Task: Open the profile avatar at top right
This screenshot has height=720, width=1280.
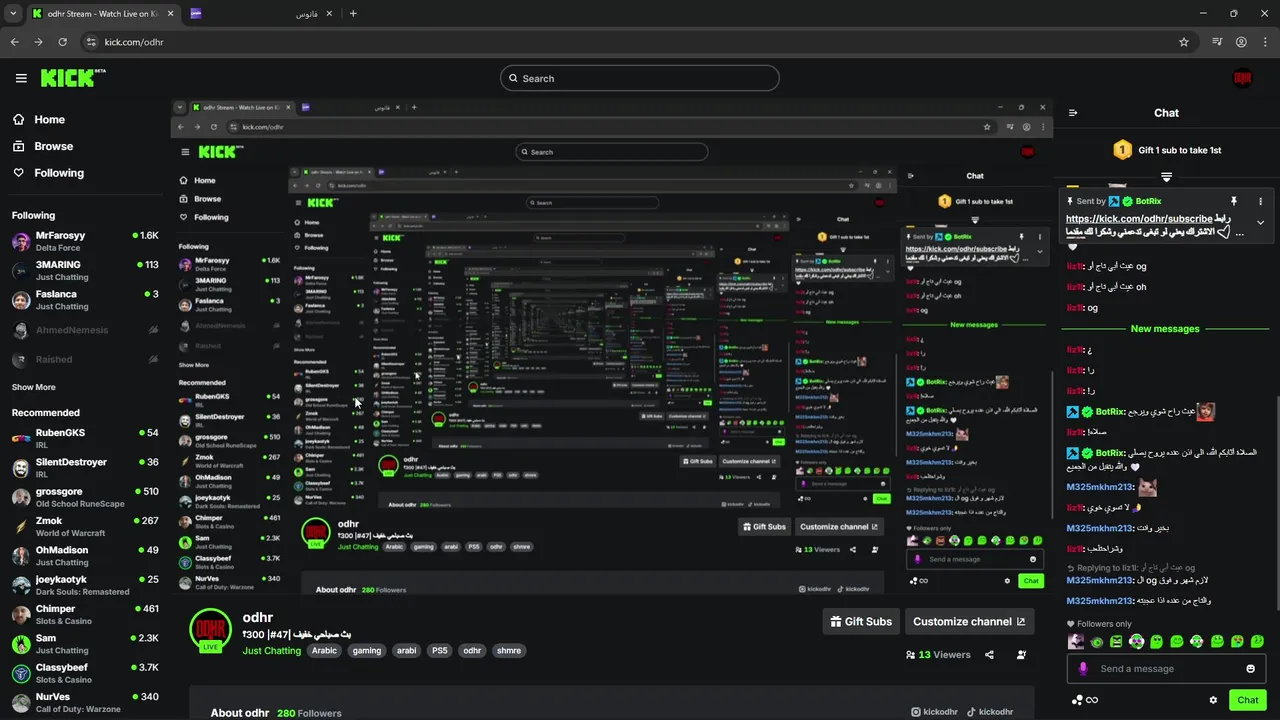Action: tap(1243, 78)
